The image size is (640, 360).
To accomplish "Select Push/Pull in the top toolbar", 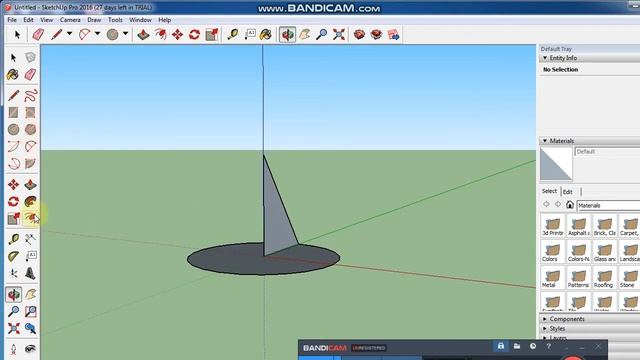I will pyautogui.click(x=143, y=35).
